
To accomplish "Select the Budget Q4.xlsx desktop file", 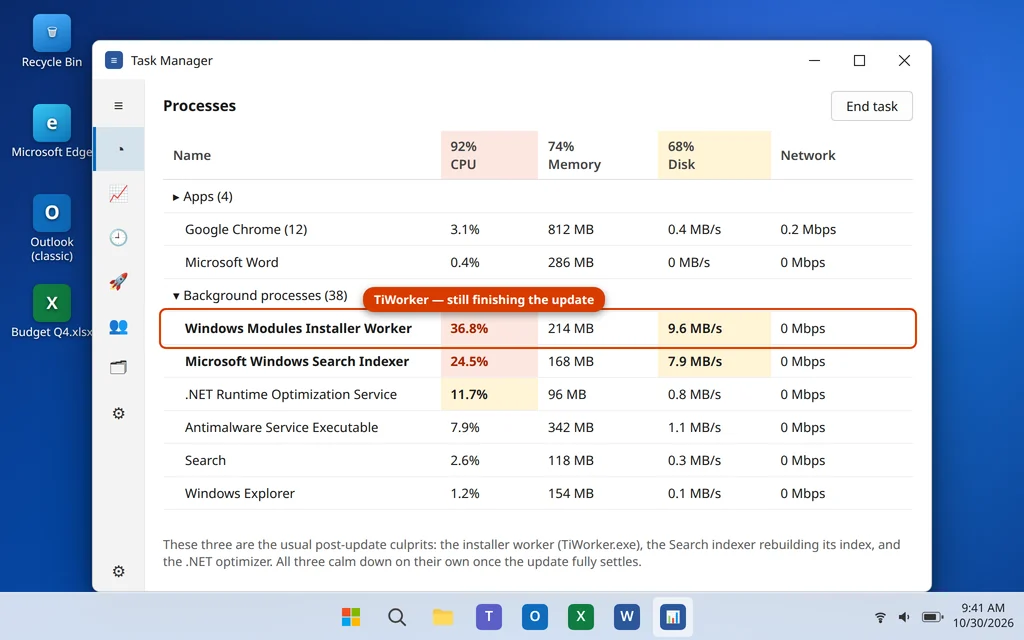I will pos(52,311).
